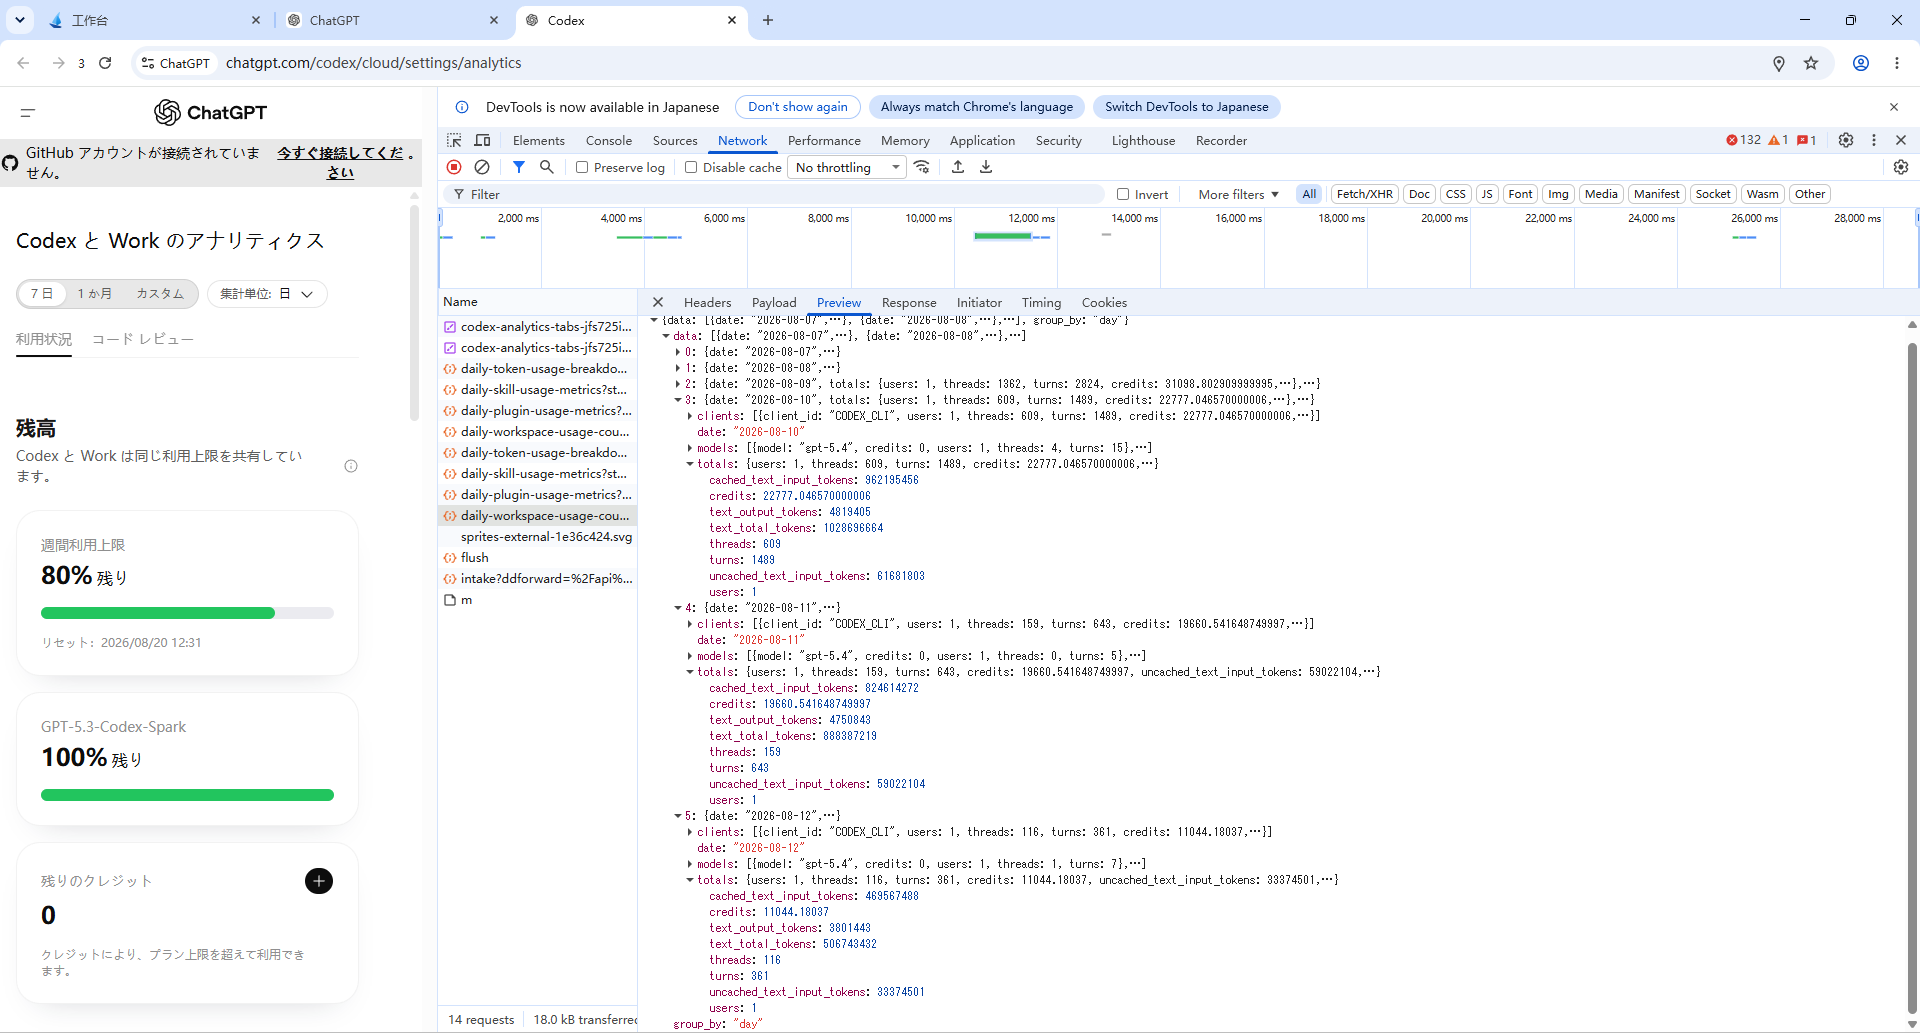Open network conditions wifi icon
The width and height of the screenshot is (1920, 1033).
(922, 167)
